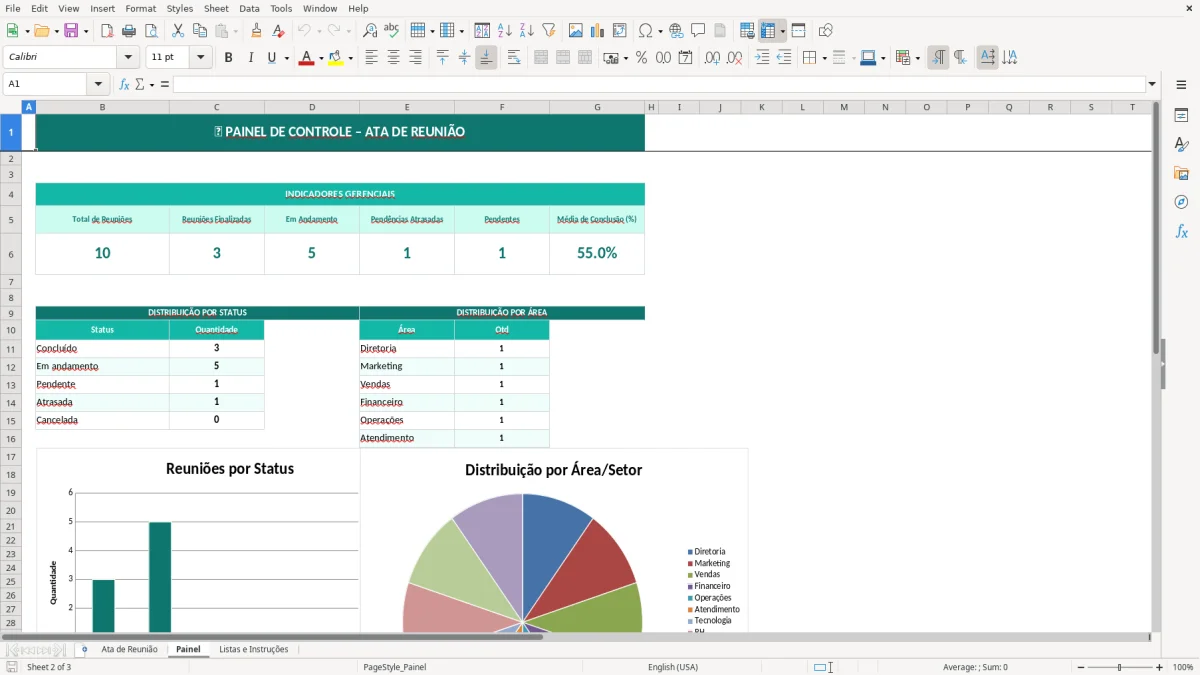Open Conditional Formatting dropdown arrow
This screenshot has height=675, width=1200.
[917, 58]
